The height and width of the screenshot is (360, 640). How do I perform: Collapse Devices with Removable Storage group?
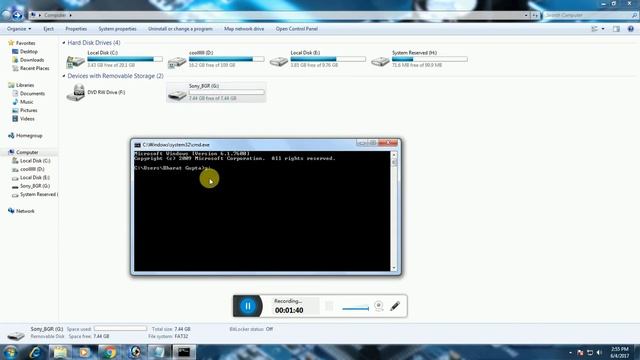coord(64,76)
